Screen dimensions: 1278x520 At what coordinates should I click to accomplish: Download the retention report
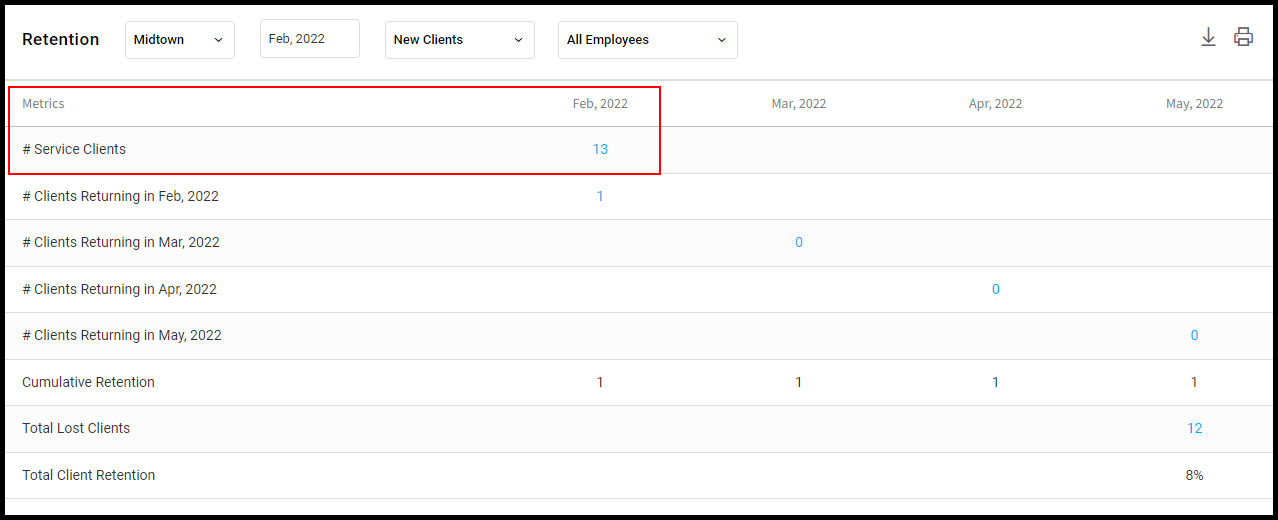(x=1208, y=37)
